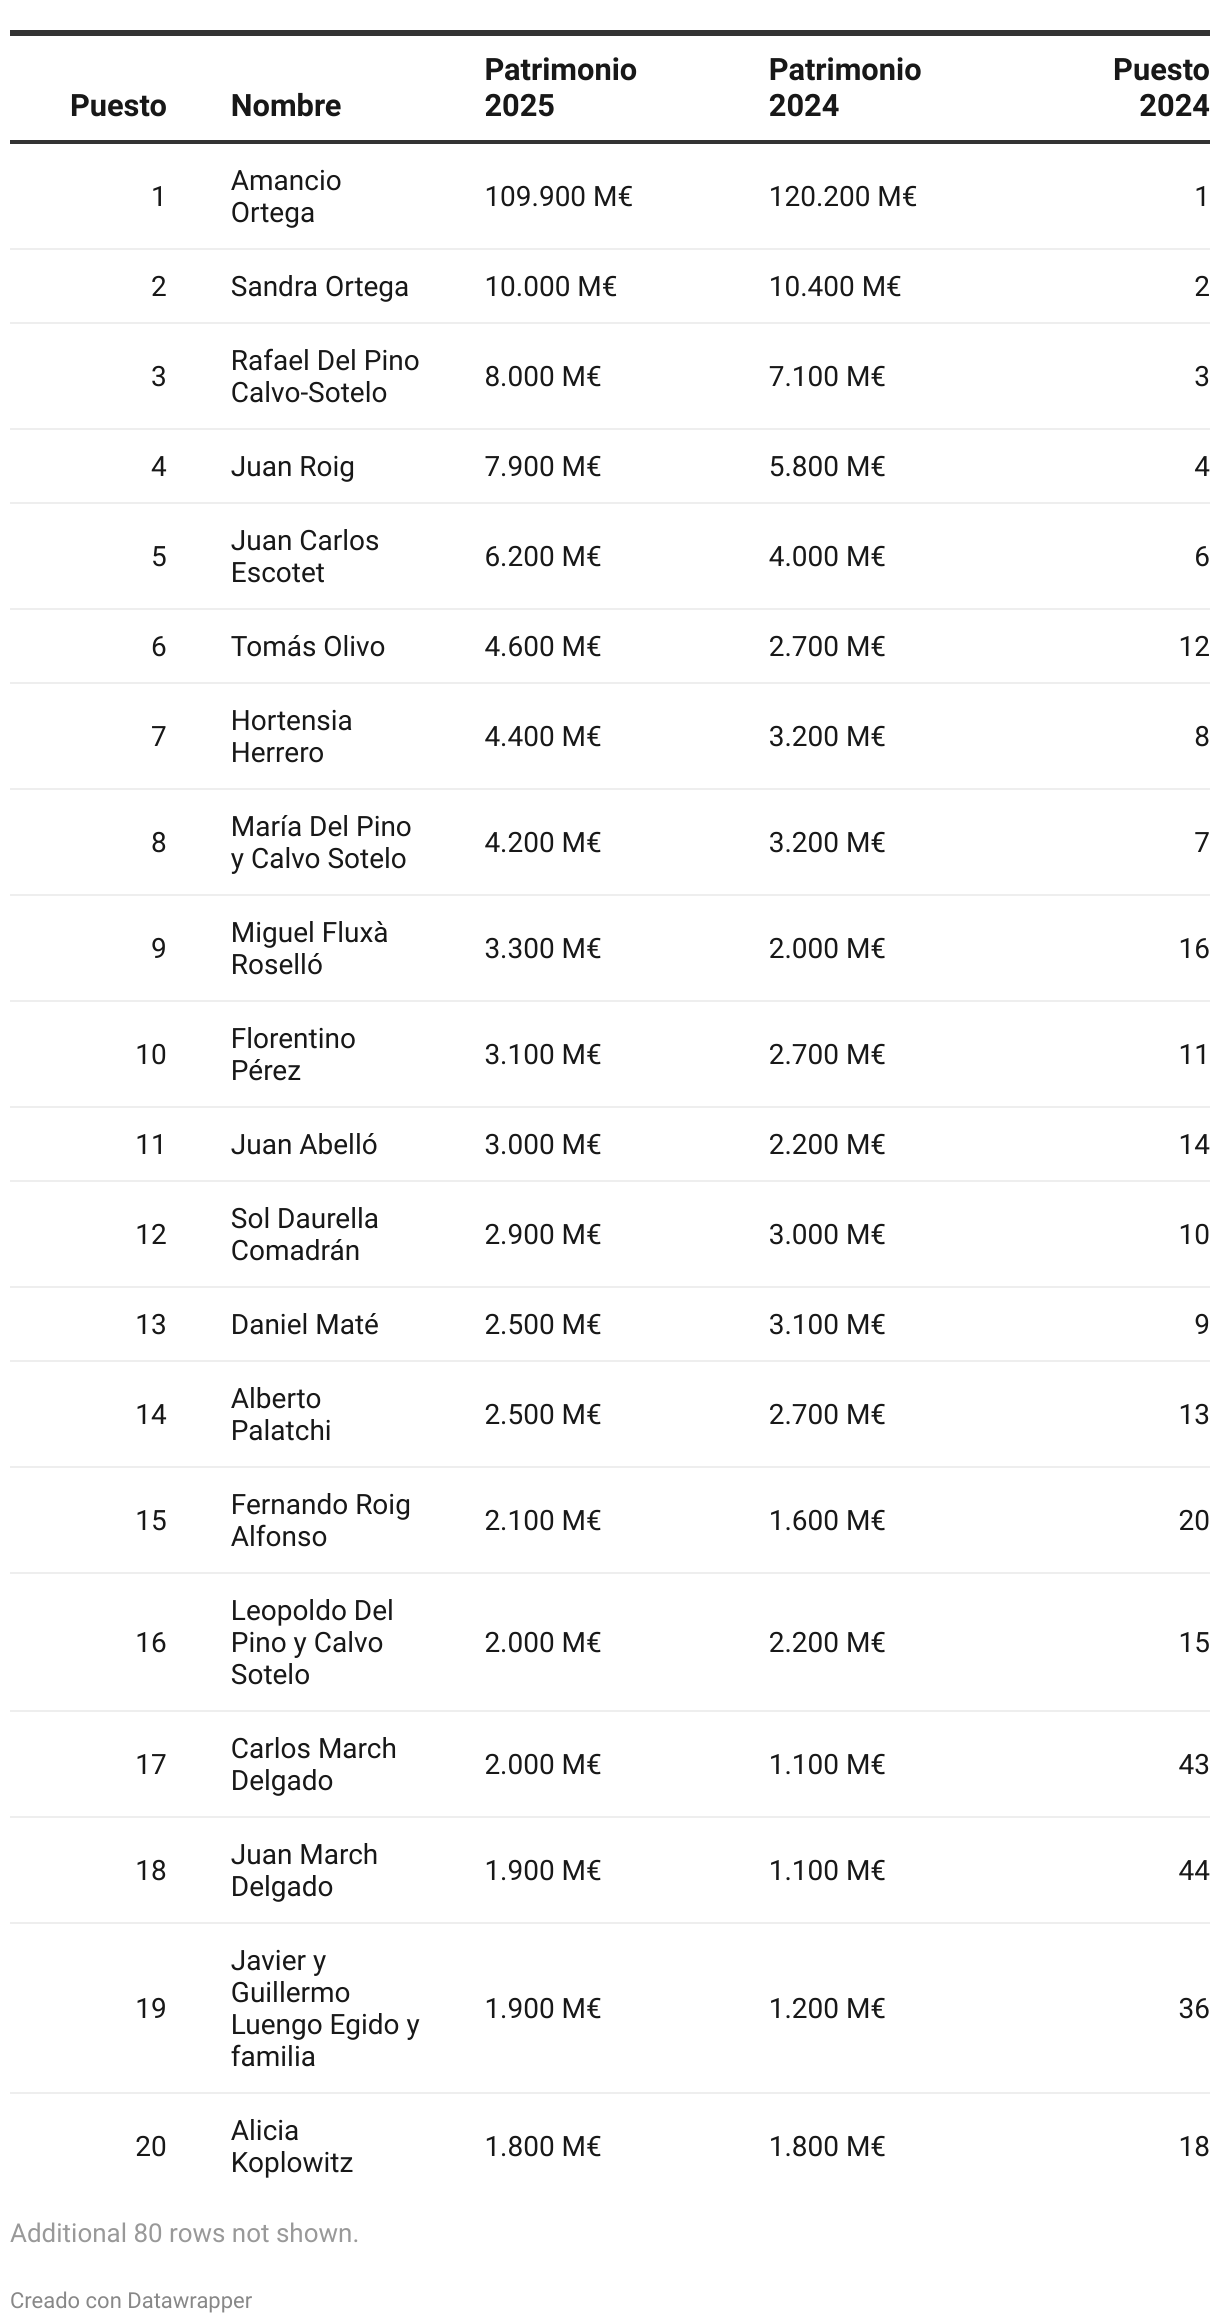This screenshot has width=1220, height=2324.
Task: Click the Patrimonio 2025 column header
Action: point(560,87)
